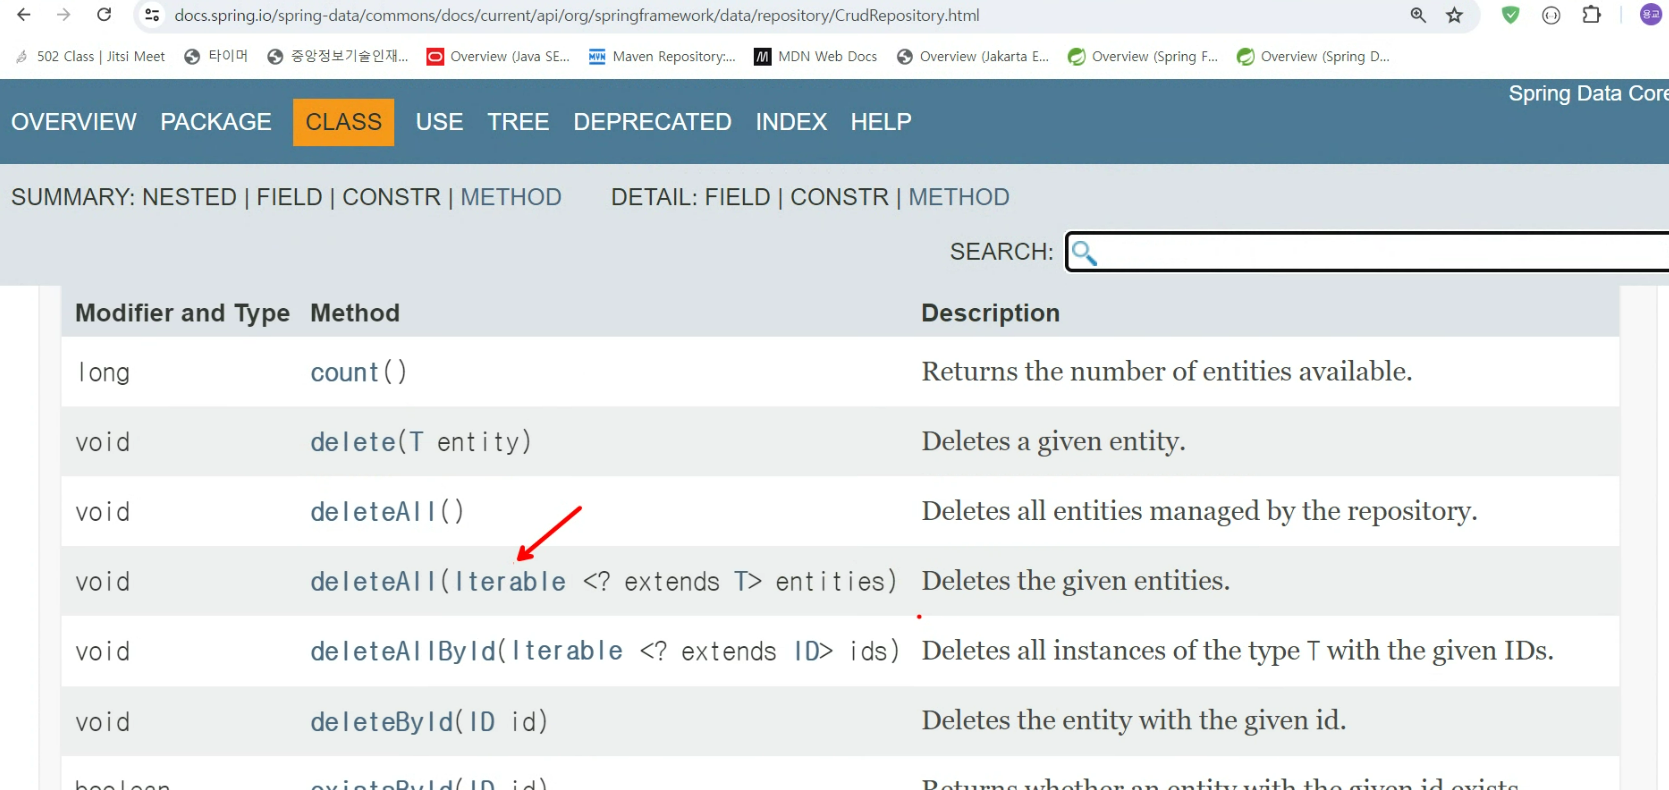This screenshot has height=790, width=1669.
Task: Open the INDEX navigation tab
Action: point(791,122)
